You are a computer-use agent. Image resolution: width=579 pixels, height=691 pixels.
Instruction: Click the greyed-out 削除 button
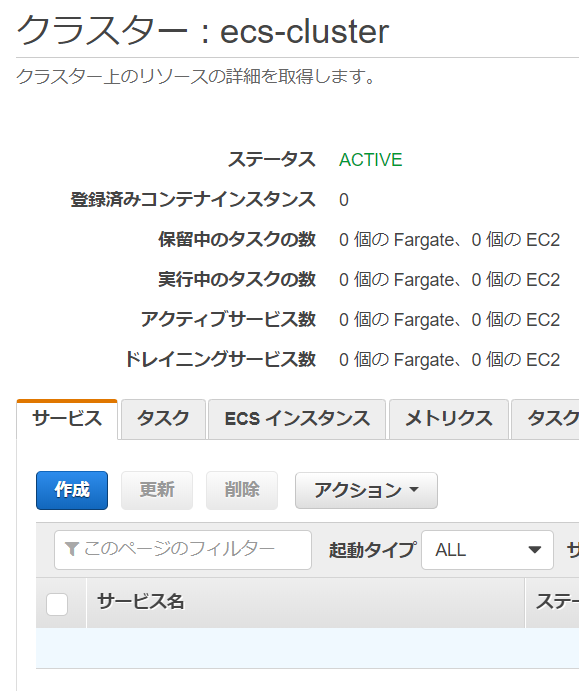click(x=242, y=490)
